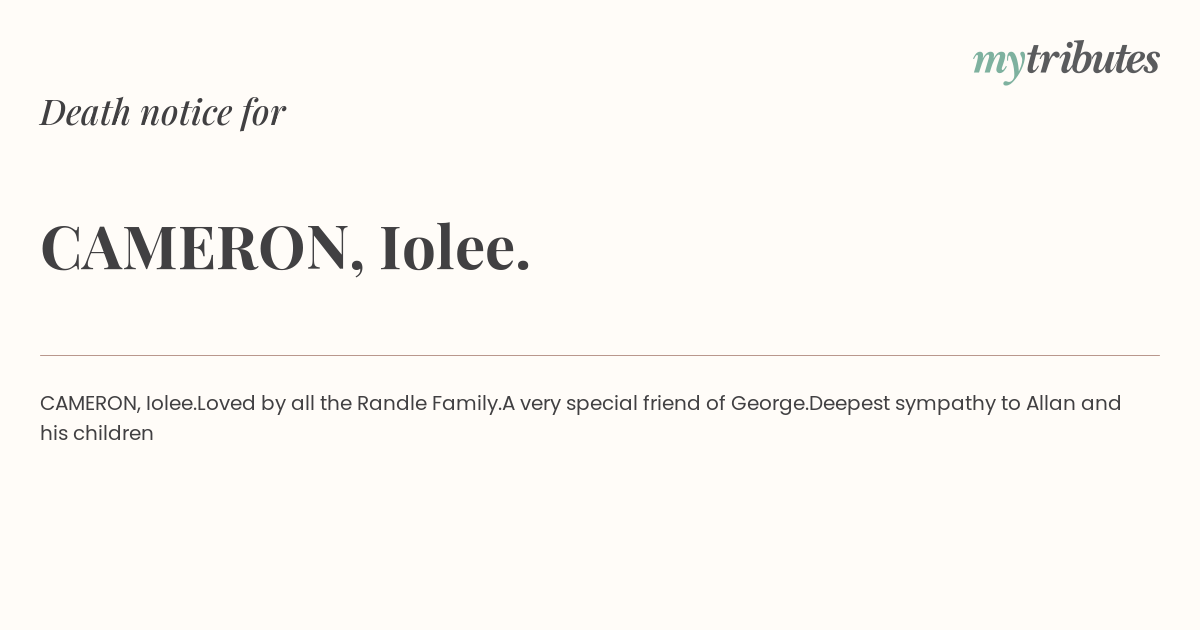Image resolution: width=1200 pixels, height=630 pixels.
Task: Click the word "and" ending the first notice line
Action: point(1101,403)
